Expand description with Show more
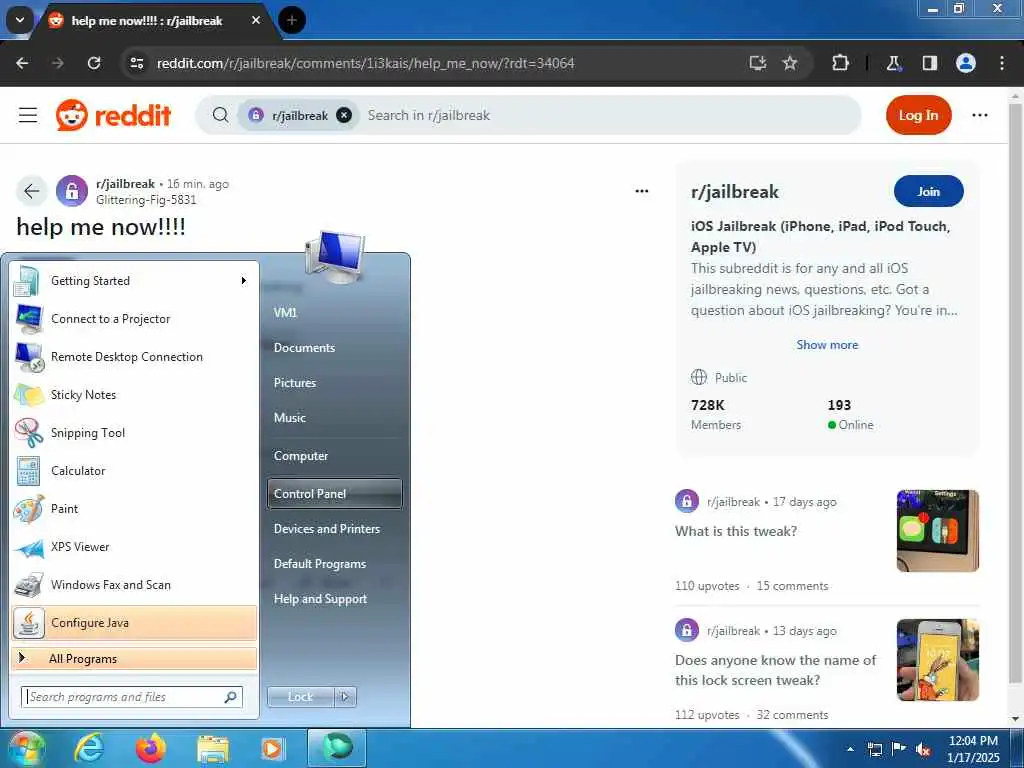 pyautogui.click(x=827, y=345)
